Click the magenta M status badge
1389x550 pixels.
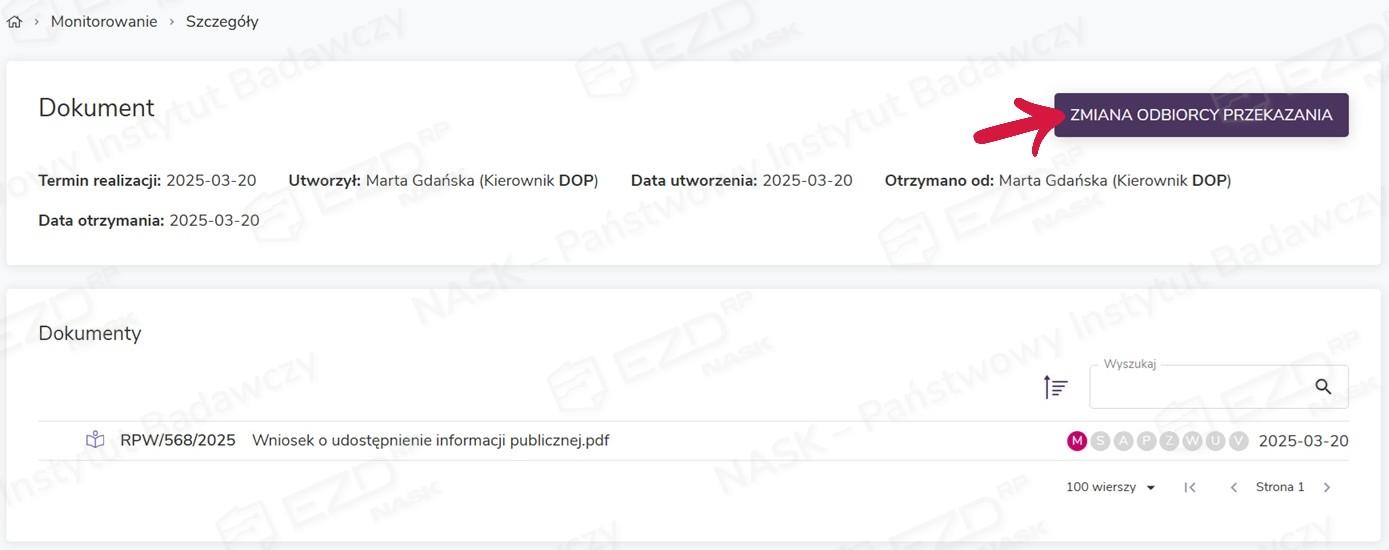pyautogui.click(x=1077, y=441)
